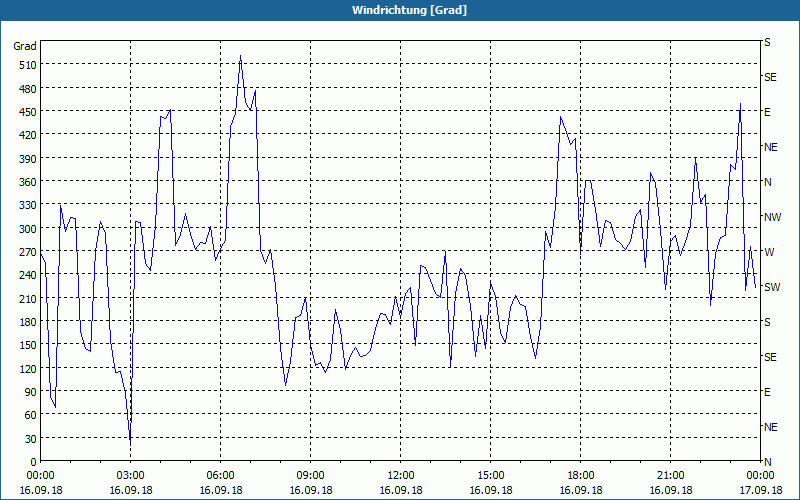
Task: Click the SW compass direction label
Action: [772, 287]
